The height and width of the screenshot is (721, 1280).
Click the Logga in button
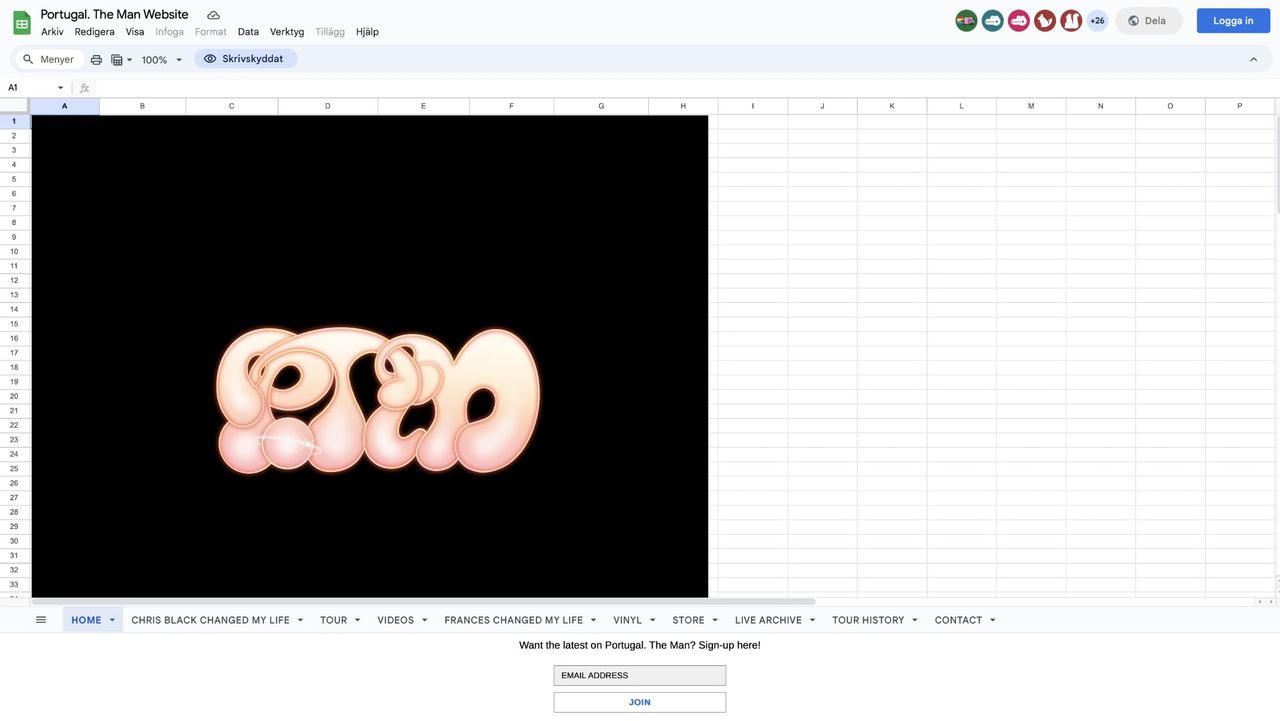(x=1233, y=21)
